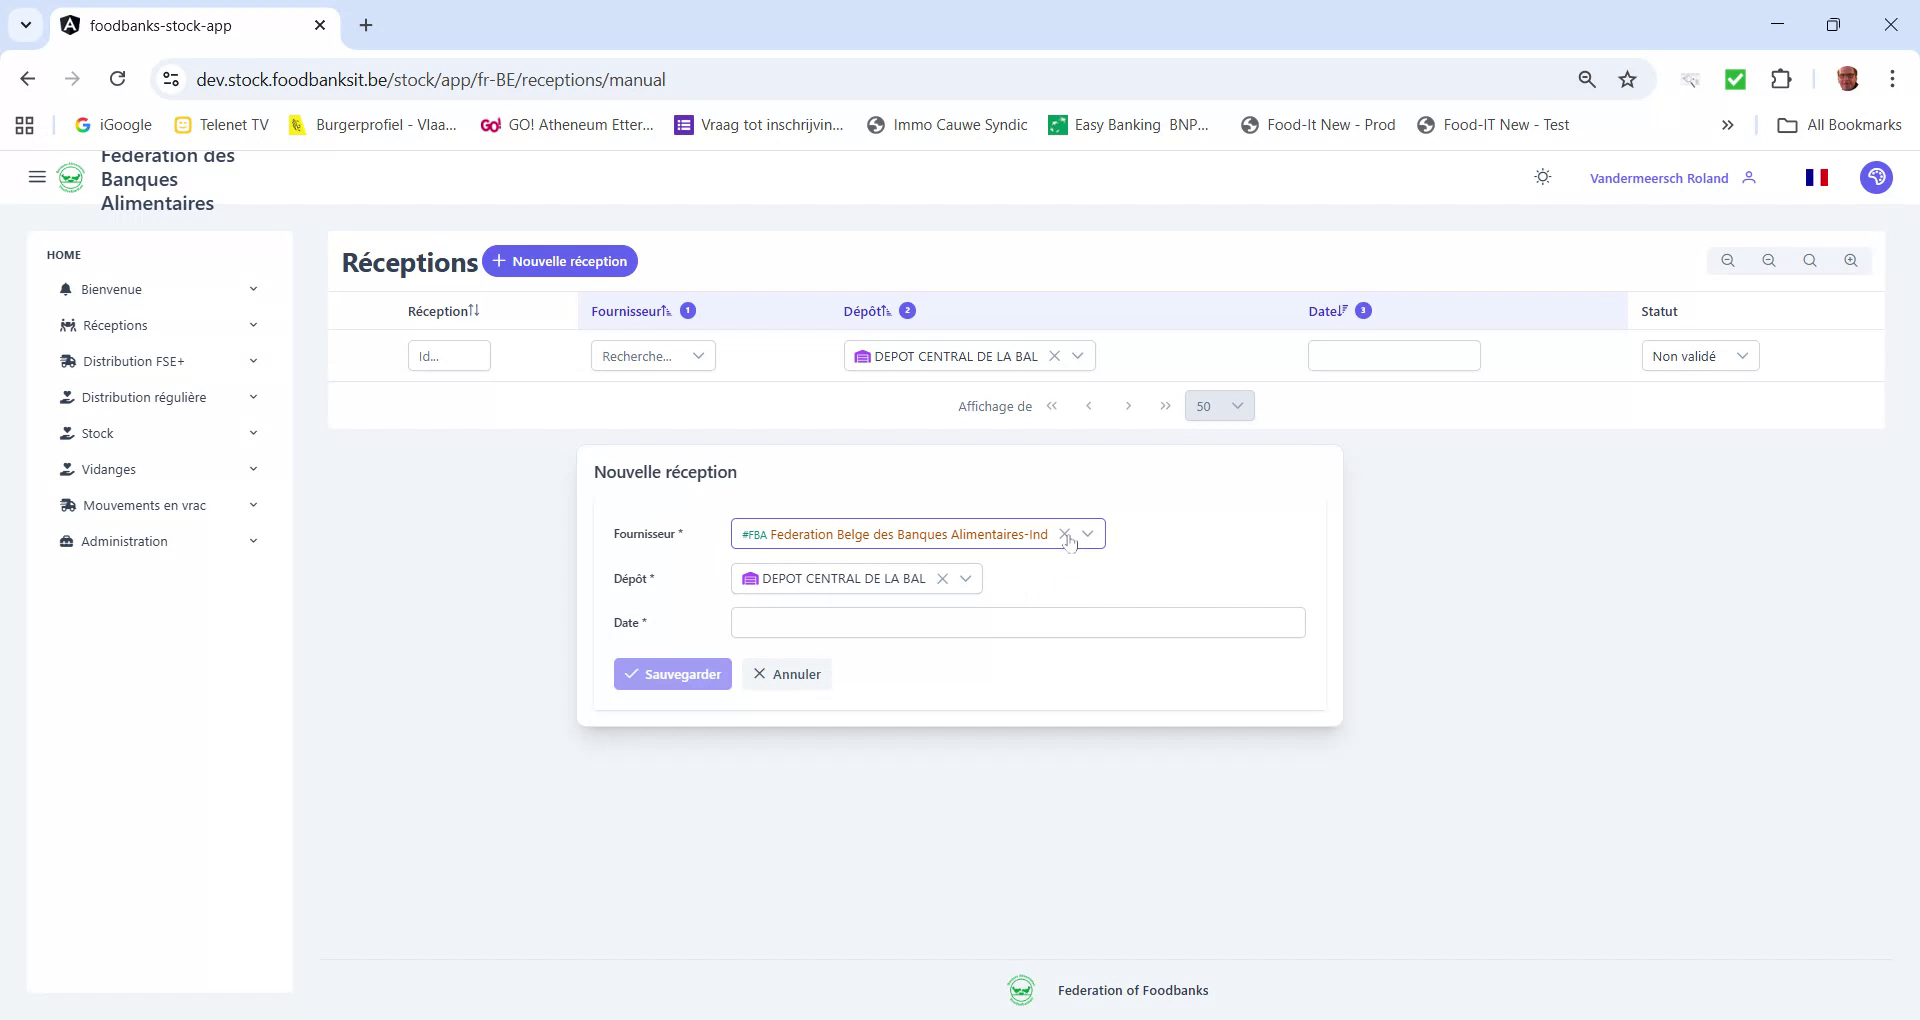Click the Vidanges icon in the sidebar
1920x1020 pixels.
click(67, 469)
